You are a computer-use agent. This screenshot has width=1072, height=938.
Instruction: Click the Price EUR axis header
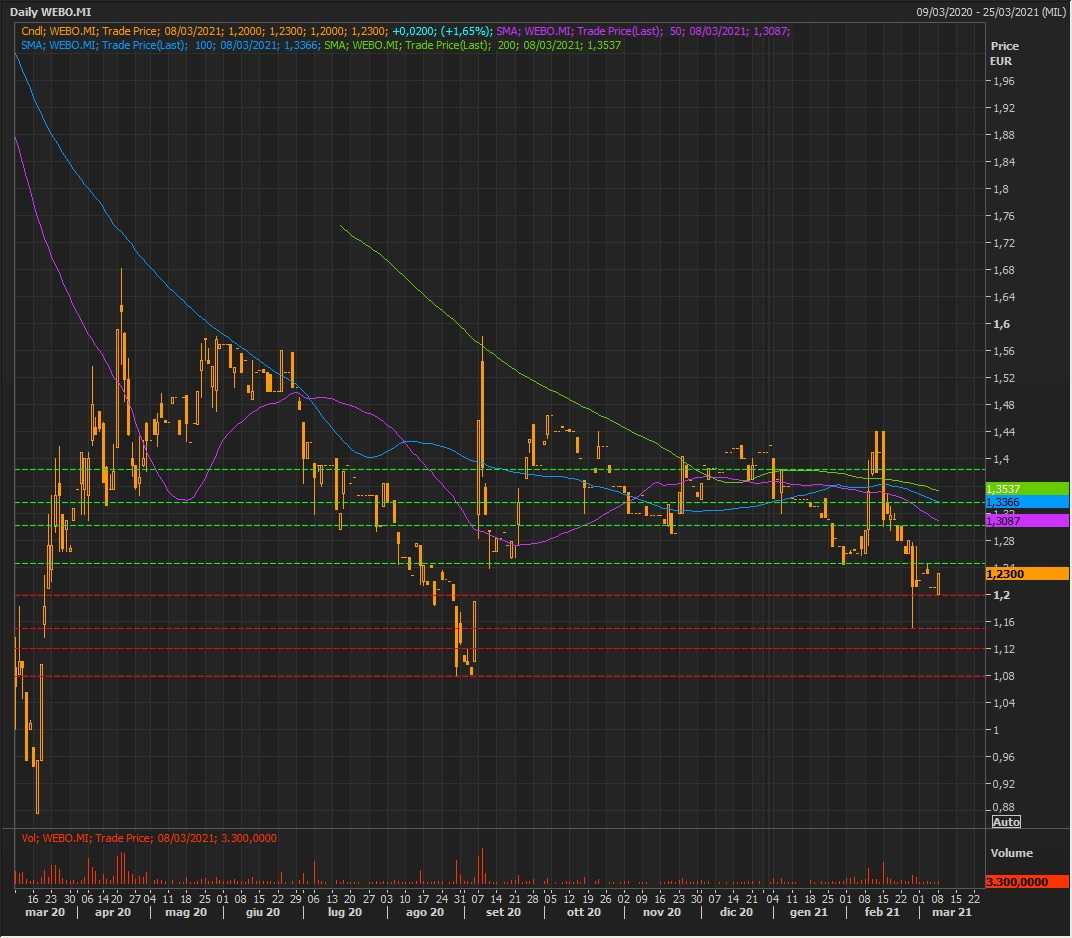[1004, 53]
